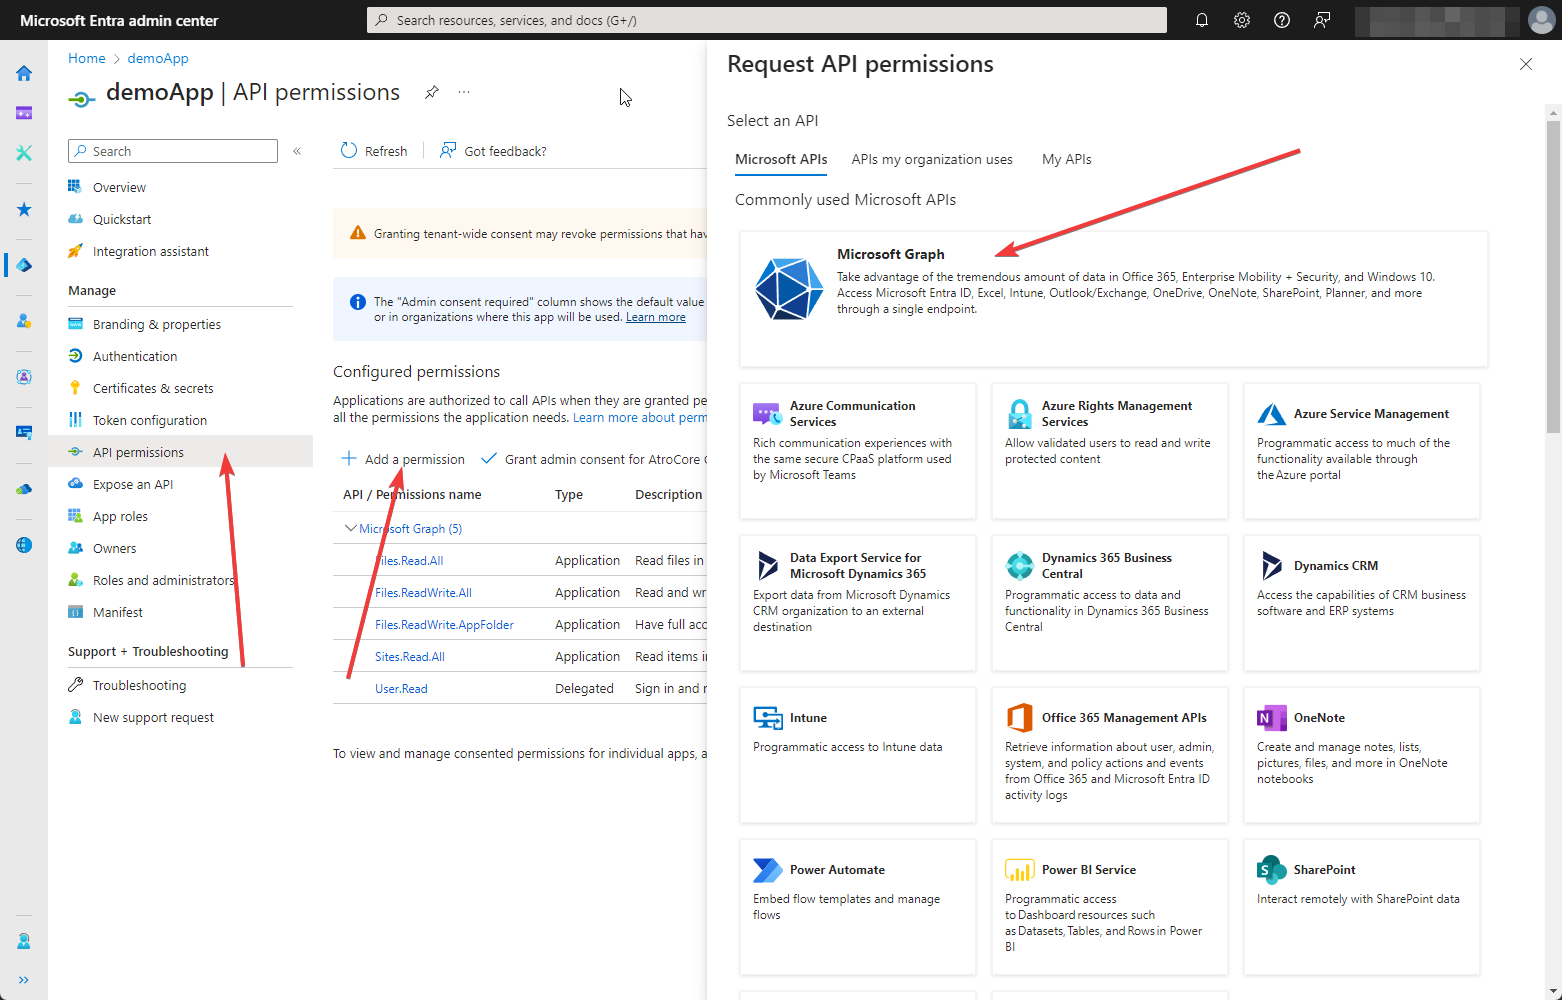This screenshot has width=1562, height=1000.
Task: Select the Microsoft Entra ID diamond icon in sidebar
Action: point(22,265)
